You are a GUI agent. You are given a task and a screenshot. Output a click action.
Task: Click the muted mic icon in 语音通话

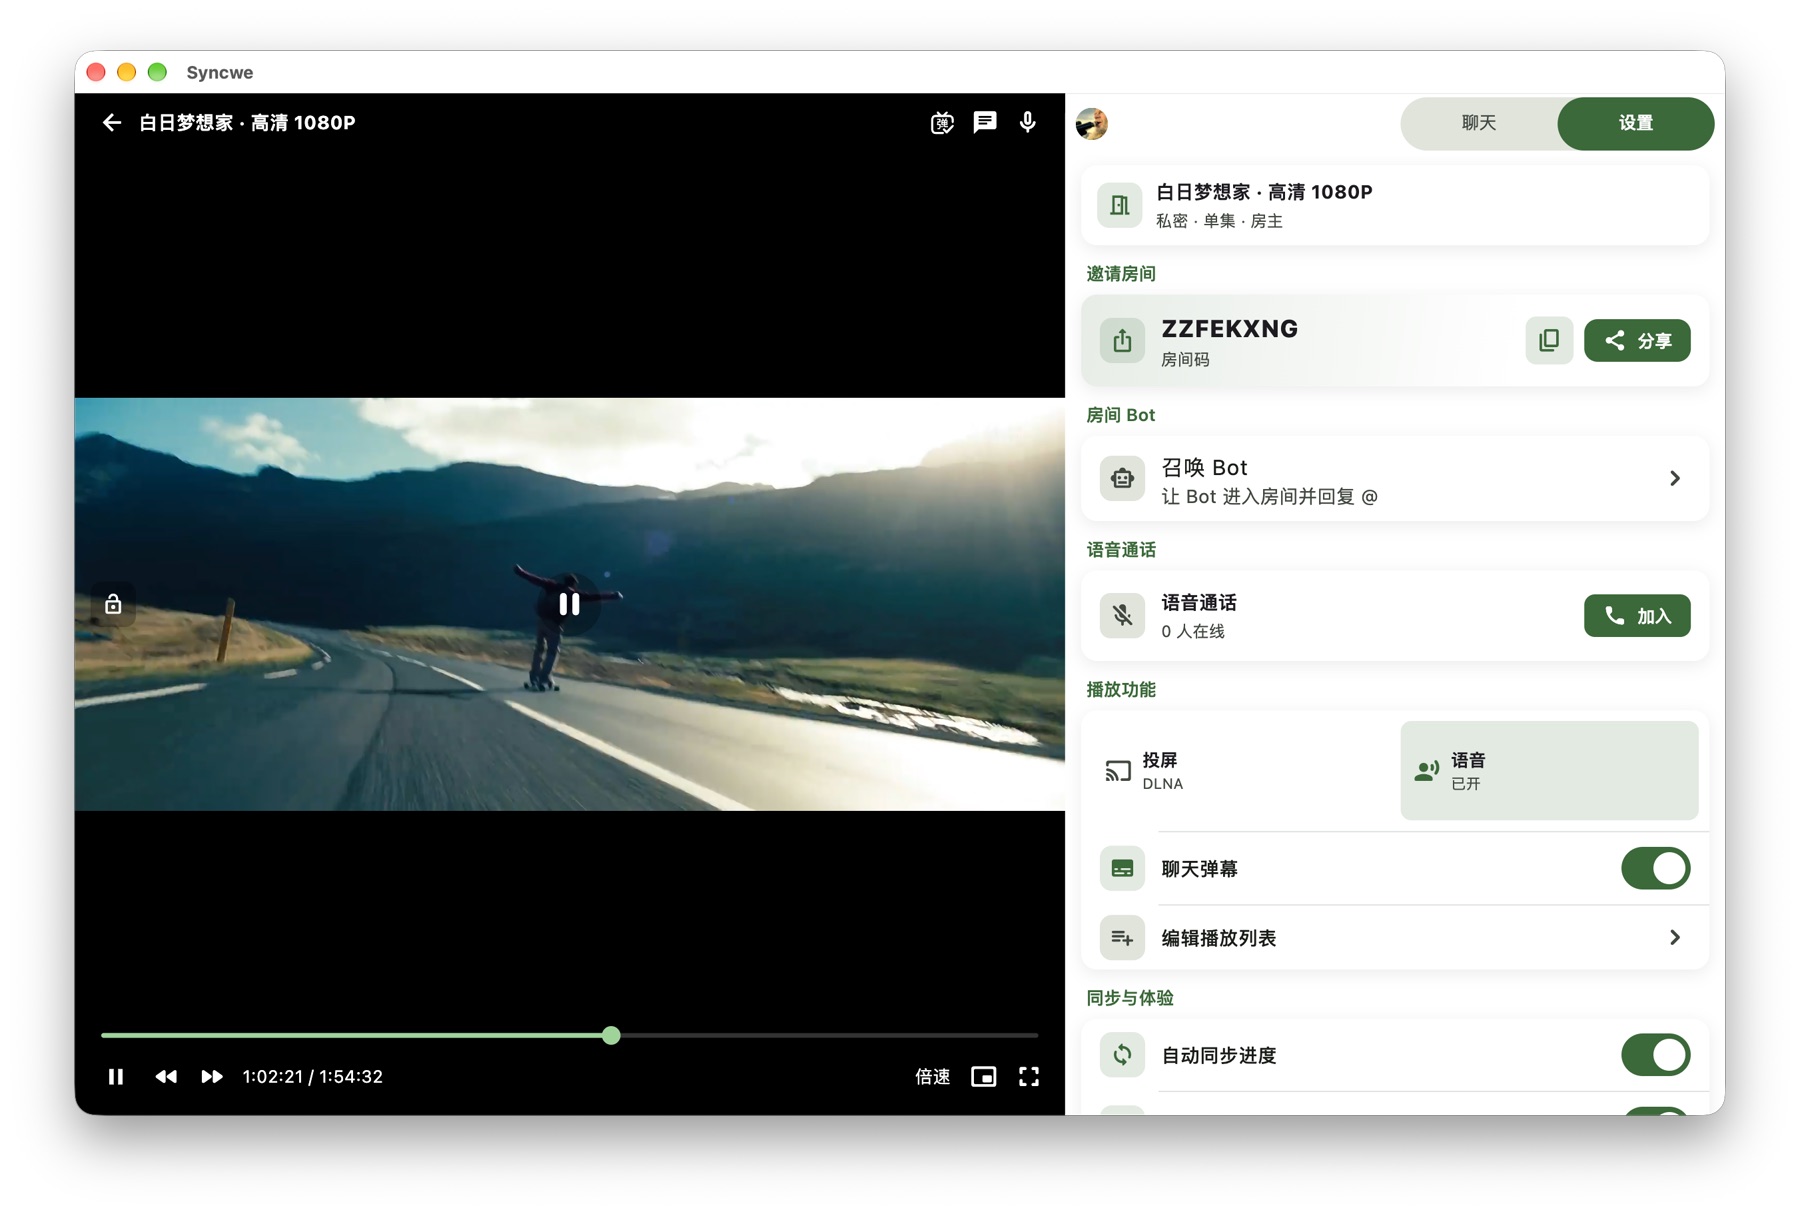click(x=1122, y=616)
